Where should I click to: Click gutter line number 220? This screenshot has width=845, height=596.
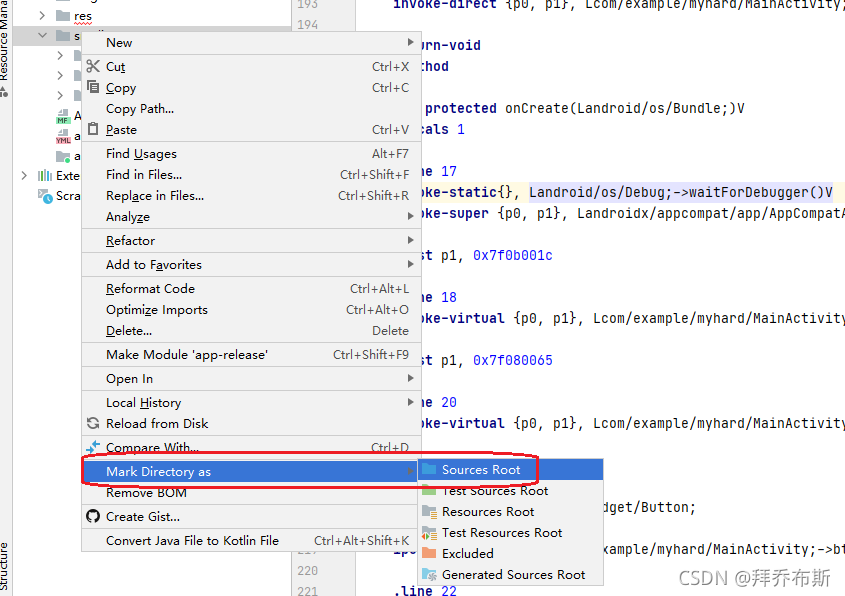point(307,570)
